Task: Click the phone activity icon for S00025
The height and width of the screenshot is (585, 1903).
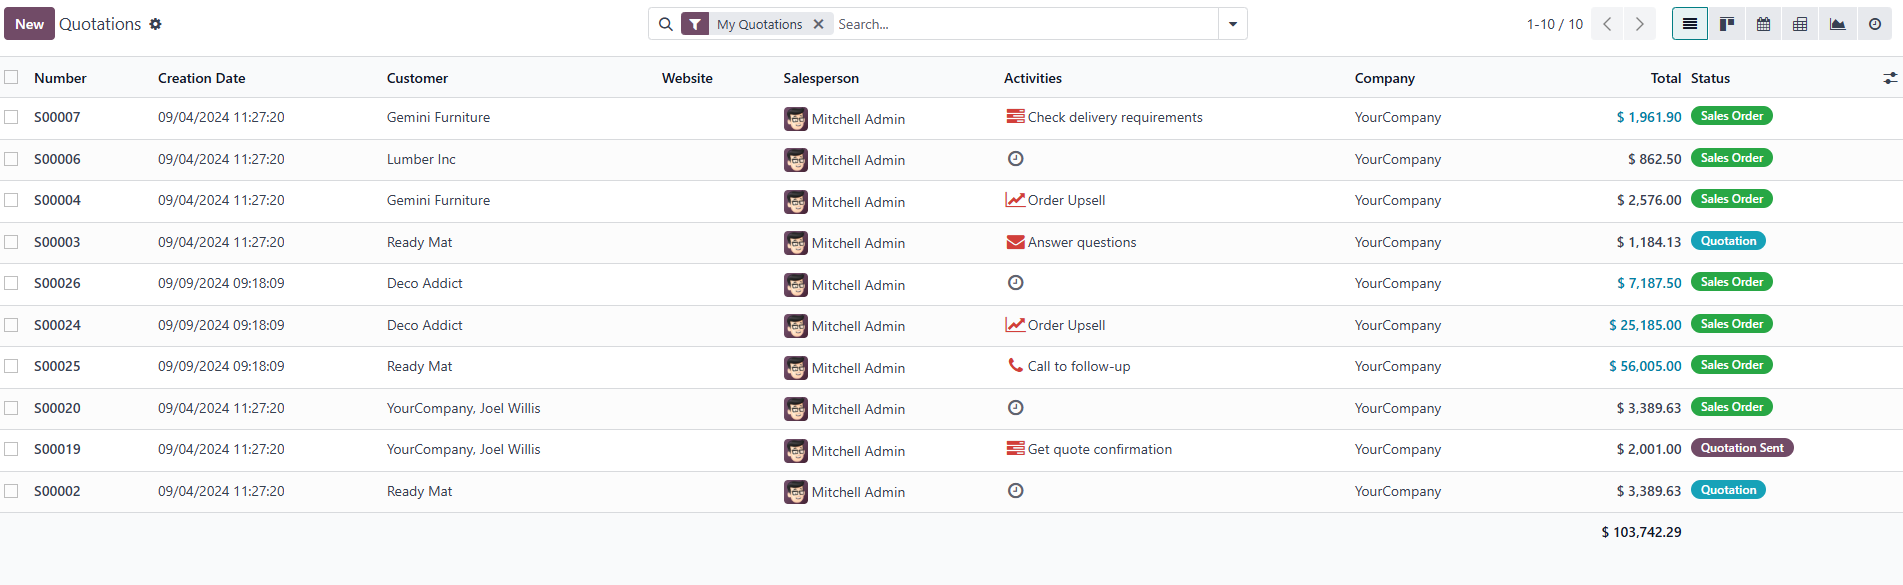Action: [x=1015, y=366]
